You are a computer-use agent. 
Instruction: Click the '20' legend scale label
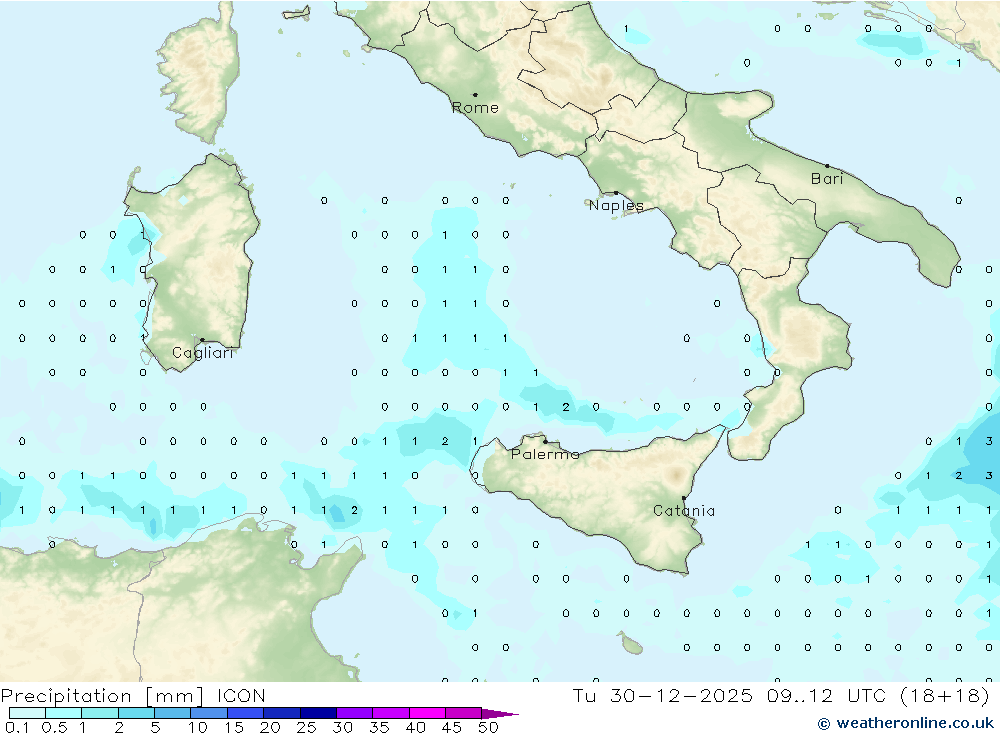[270, 727]
